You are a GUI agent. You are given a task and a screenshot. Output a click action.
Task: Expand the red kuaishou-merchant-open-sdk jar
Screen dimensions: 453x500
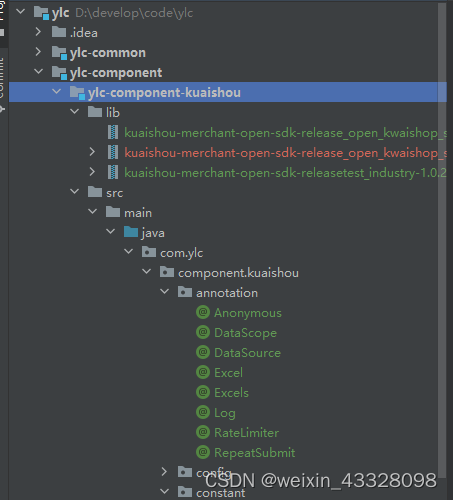92,152
